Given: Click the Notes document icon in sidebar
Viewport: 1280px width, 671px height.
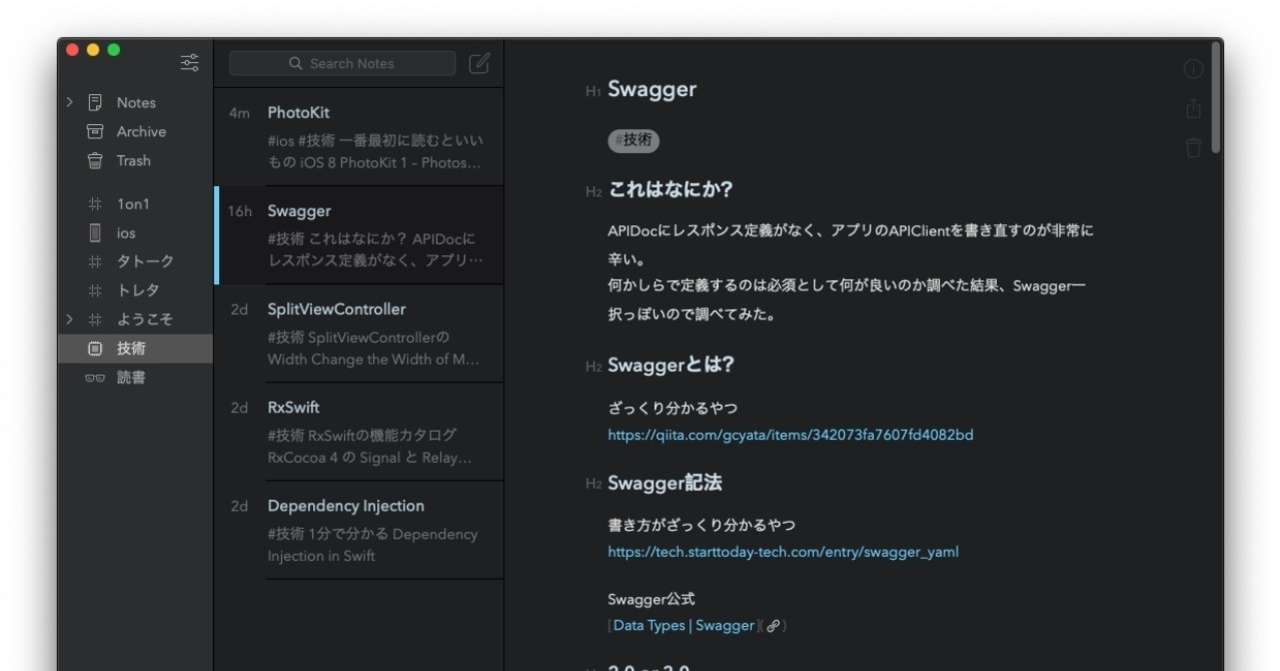Looking at the screenshot, I should coord(95,102).
